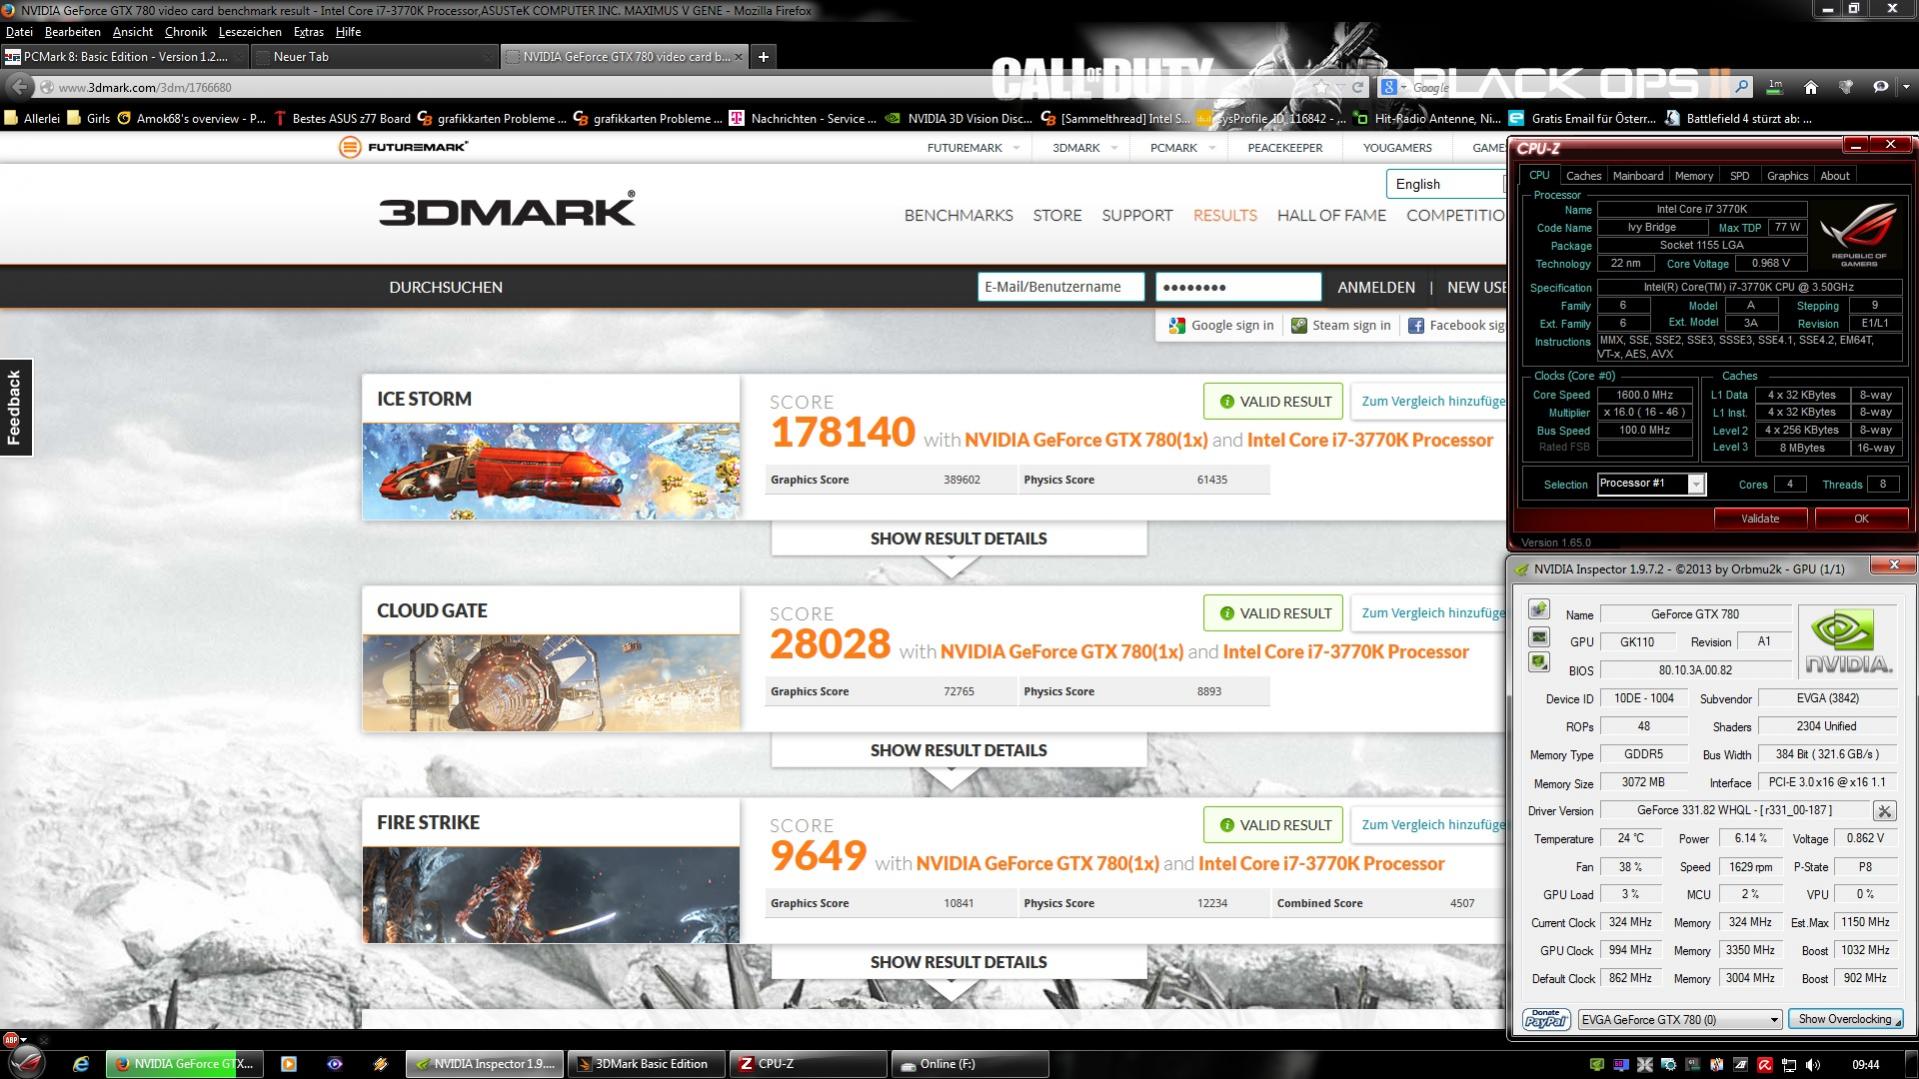Click the chat bubble toolbar icon

[1880, 87]
